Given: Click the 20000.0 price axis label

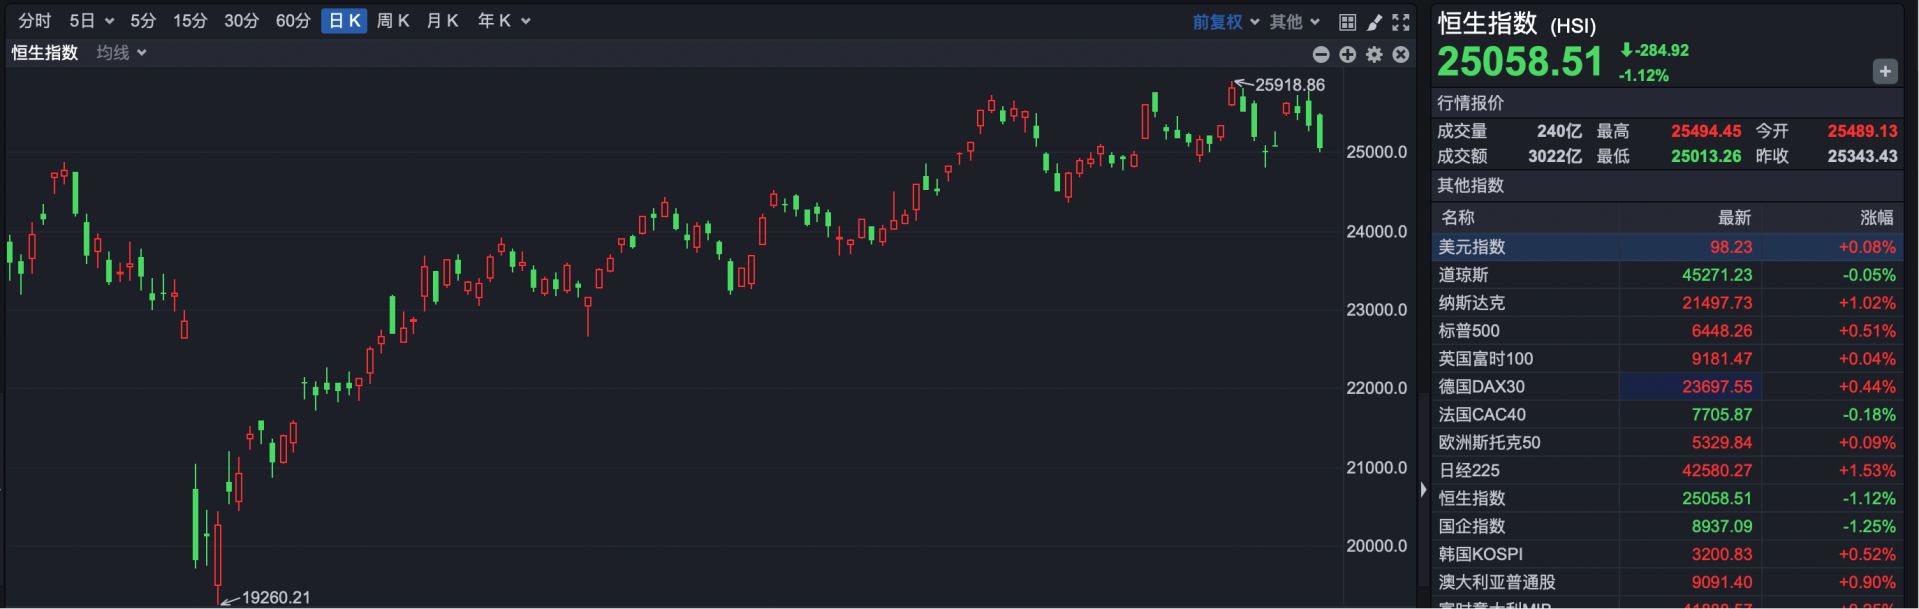Looking at the screenshot, I should pos(1377,546).
